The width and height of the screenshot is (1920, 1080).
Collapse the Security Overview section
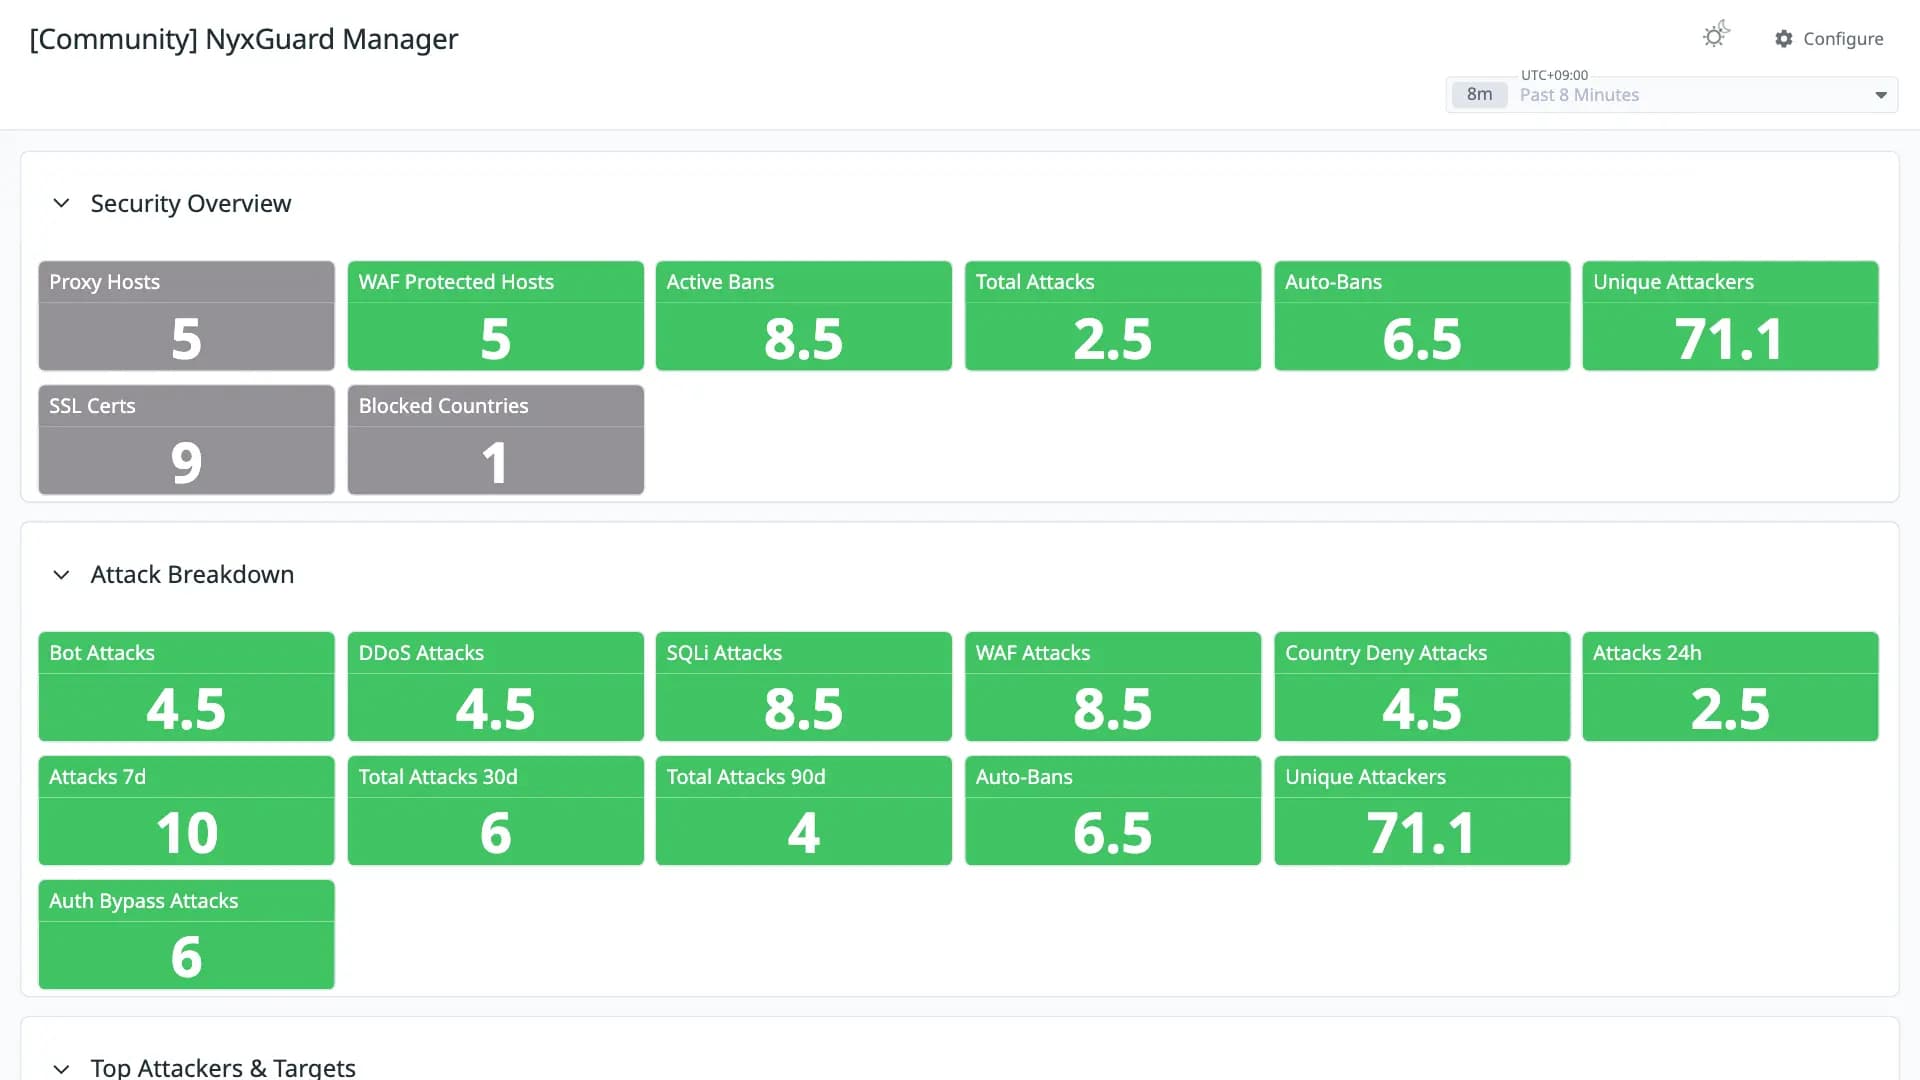[x=61, y=204]
